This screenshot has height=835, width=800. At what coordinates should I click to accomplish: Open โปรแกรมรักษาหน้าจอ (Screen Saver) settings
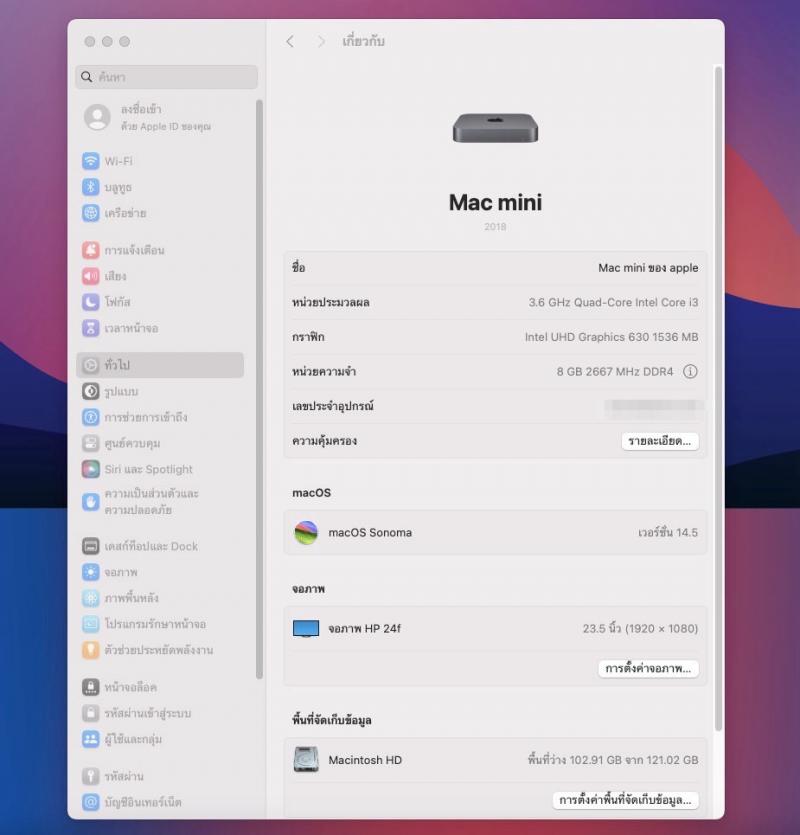pos(144,624)
